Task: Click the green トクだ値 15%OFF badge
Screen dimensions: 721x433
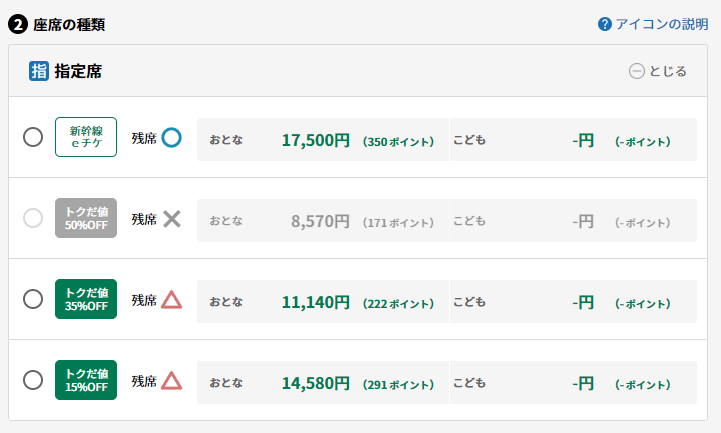Action: (86, 380)
